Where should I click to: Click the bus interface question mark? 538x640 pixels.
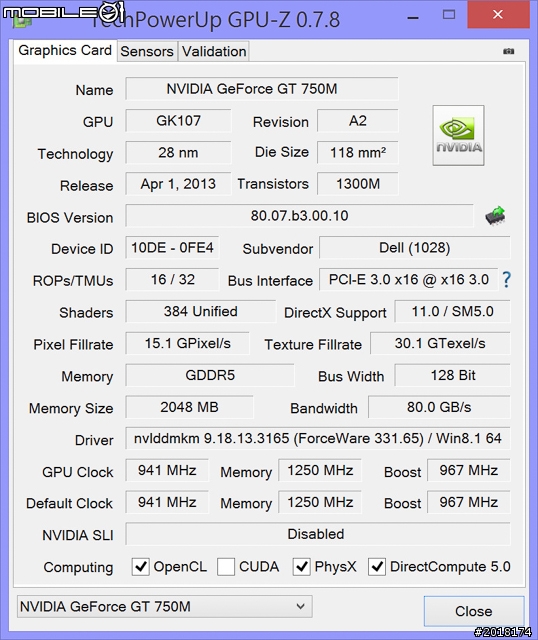point(506,280)
